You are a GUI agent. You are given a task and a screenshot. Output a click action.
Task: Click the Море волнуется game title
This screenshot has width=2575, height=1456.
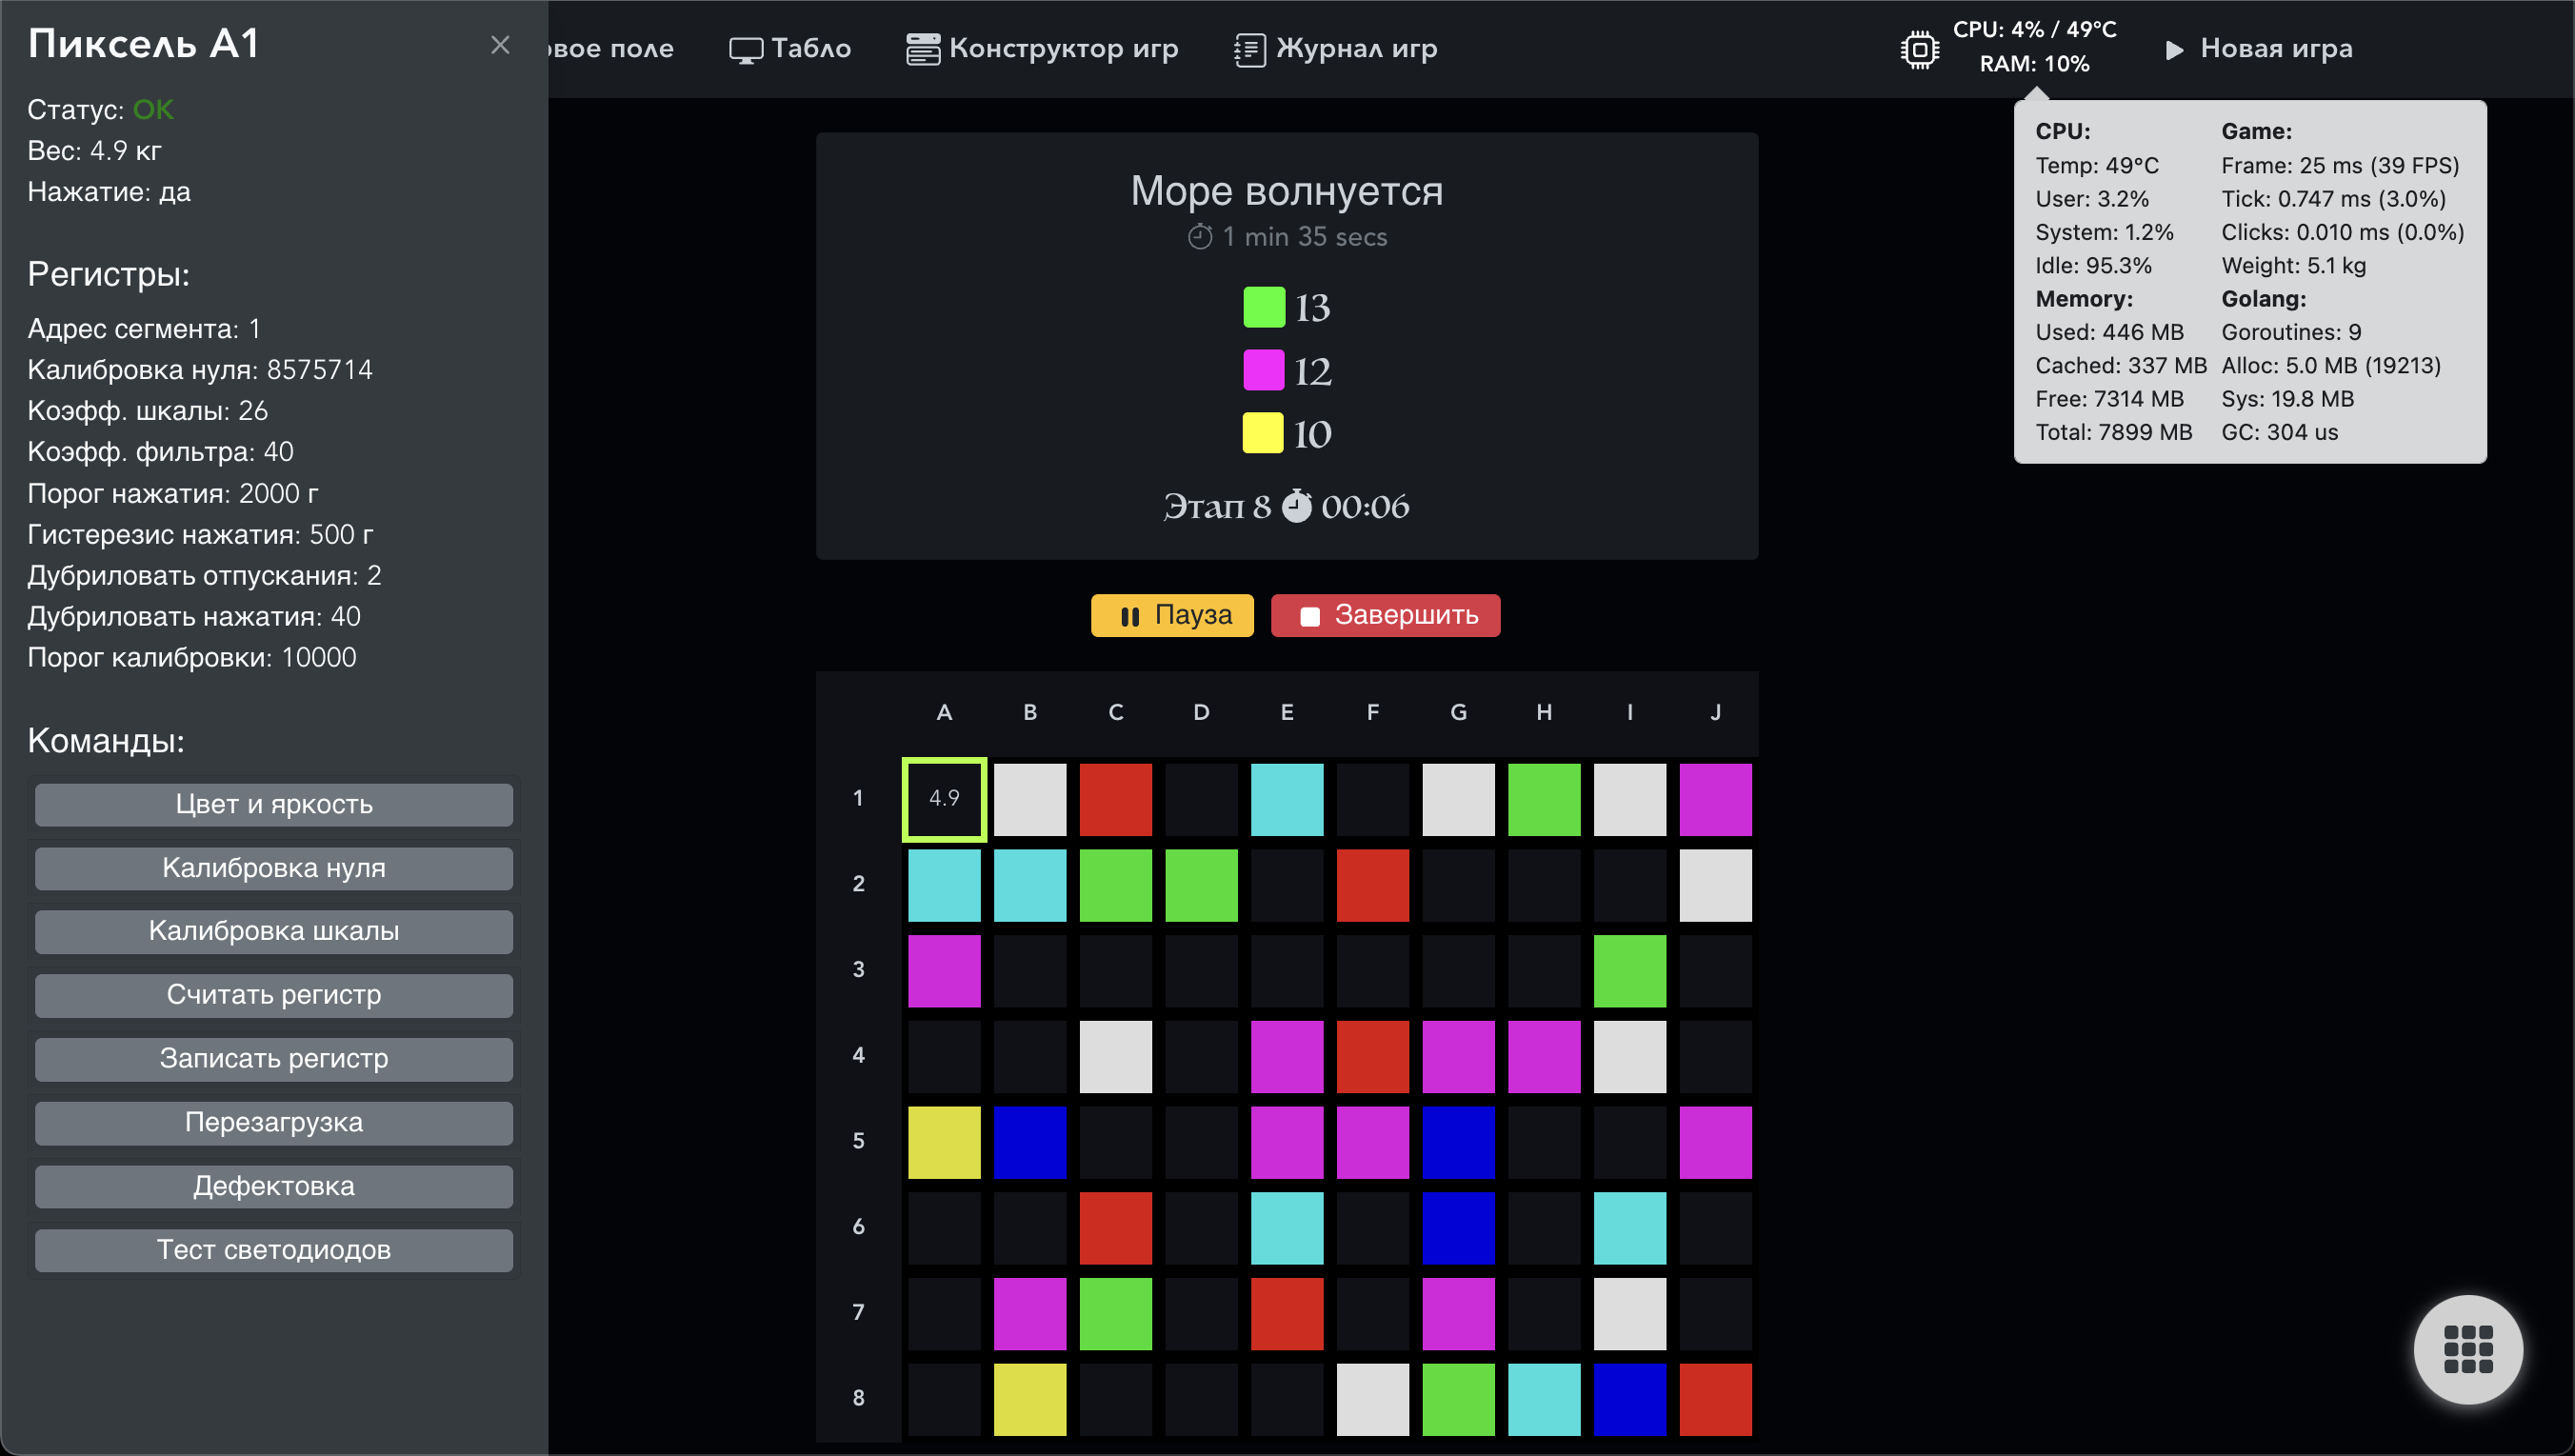tap(1287, 190)
